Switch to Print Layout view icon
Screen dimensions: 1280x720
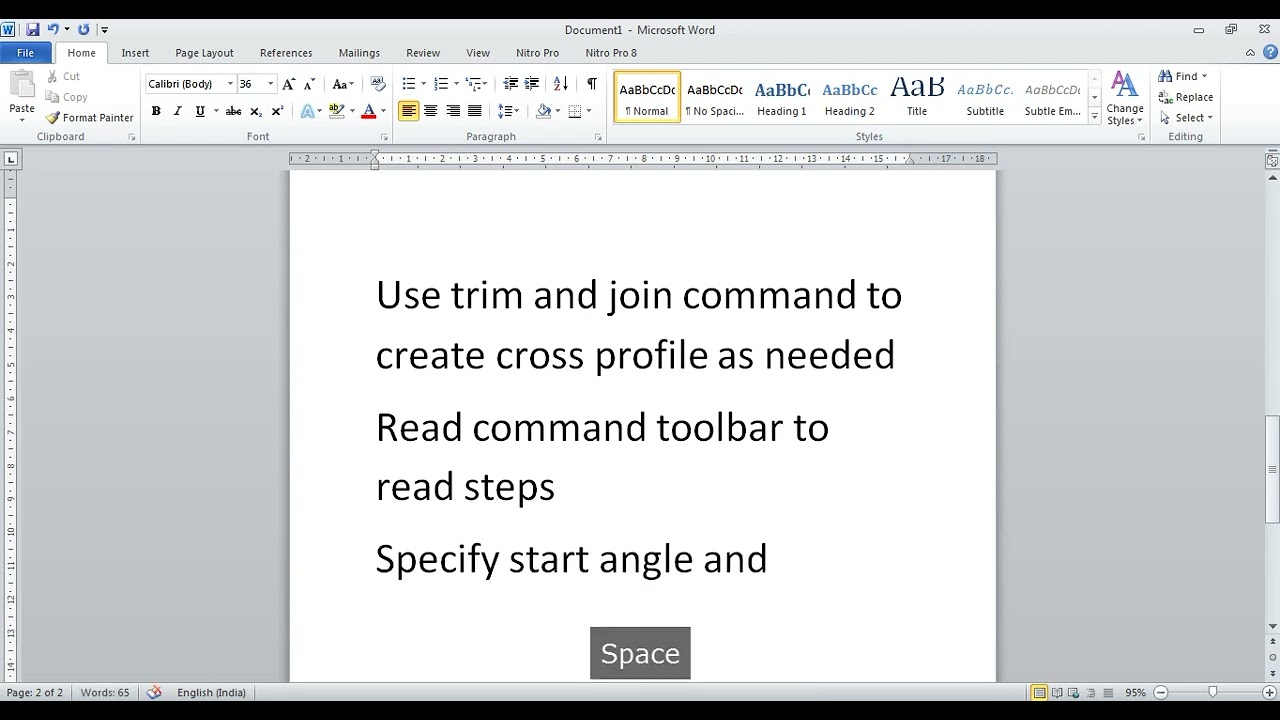(1040, 692)
